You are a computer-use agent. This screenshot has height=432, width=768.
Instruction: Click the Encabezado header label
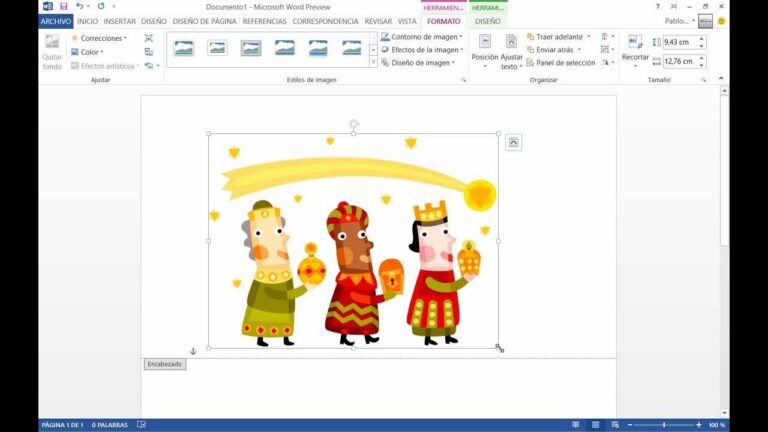[x=164, y=364]
